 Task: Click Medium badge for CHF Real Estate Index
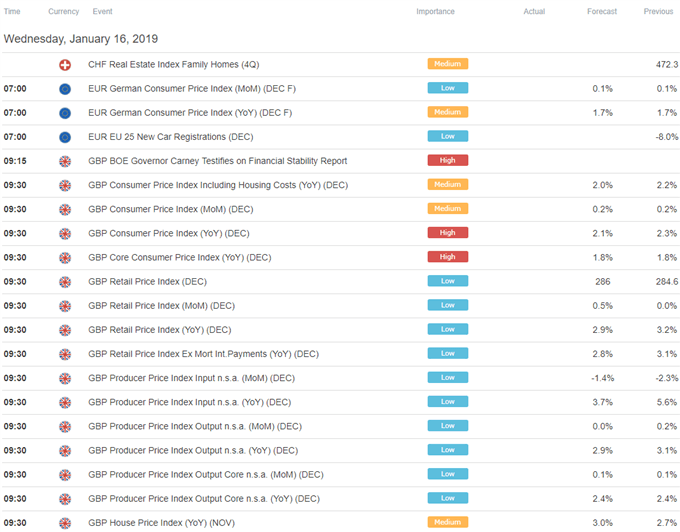448,64
